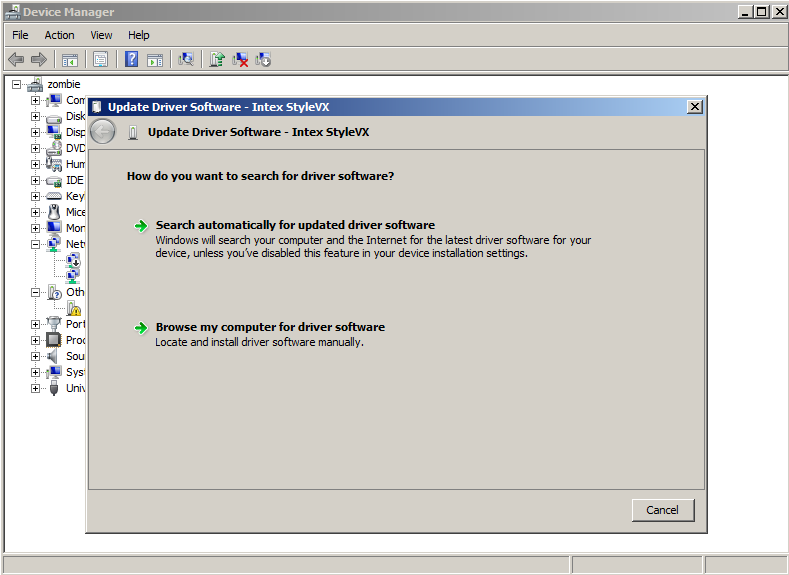This screenshot has width=789, height=575.
Task: Choose Search automatically for updated driver software
Action: tap(295, 225)
